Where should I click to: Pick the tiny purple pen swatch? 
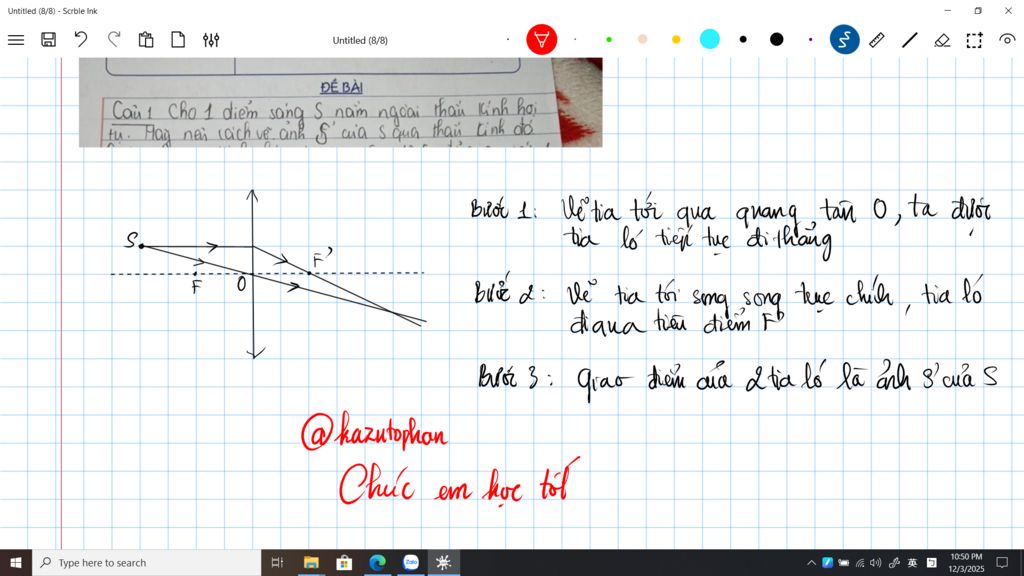810,40
